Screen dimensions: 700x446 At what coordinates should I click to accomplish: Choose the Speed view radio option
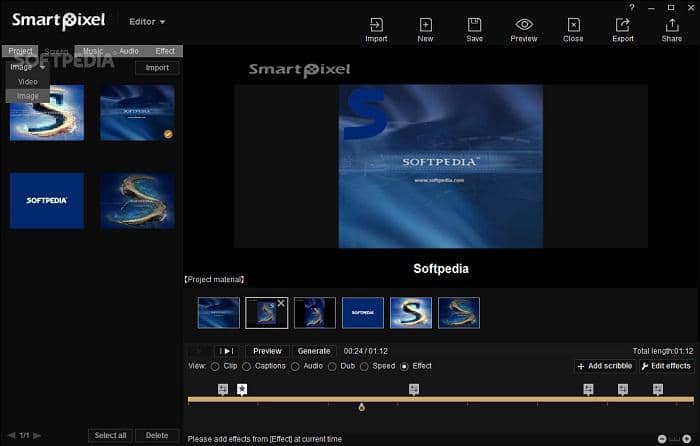[x=364, y=367]
